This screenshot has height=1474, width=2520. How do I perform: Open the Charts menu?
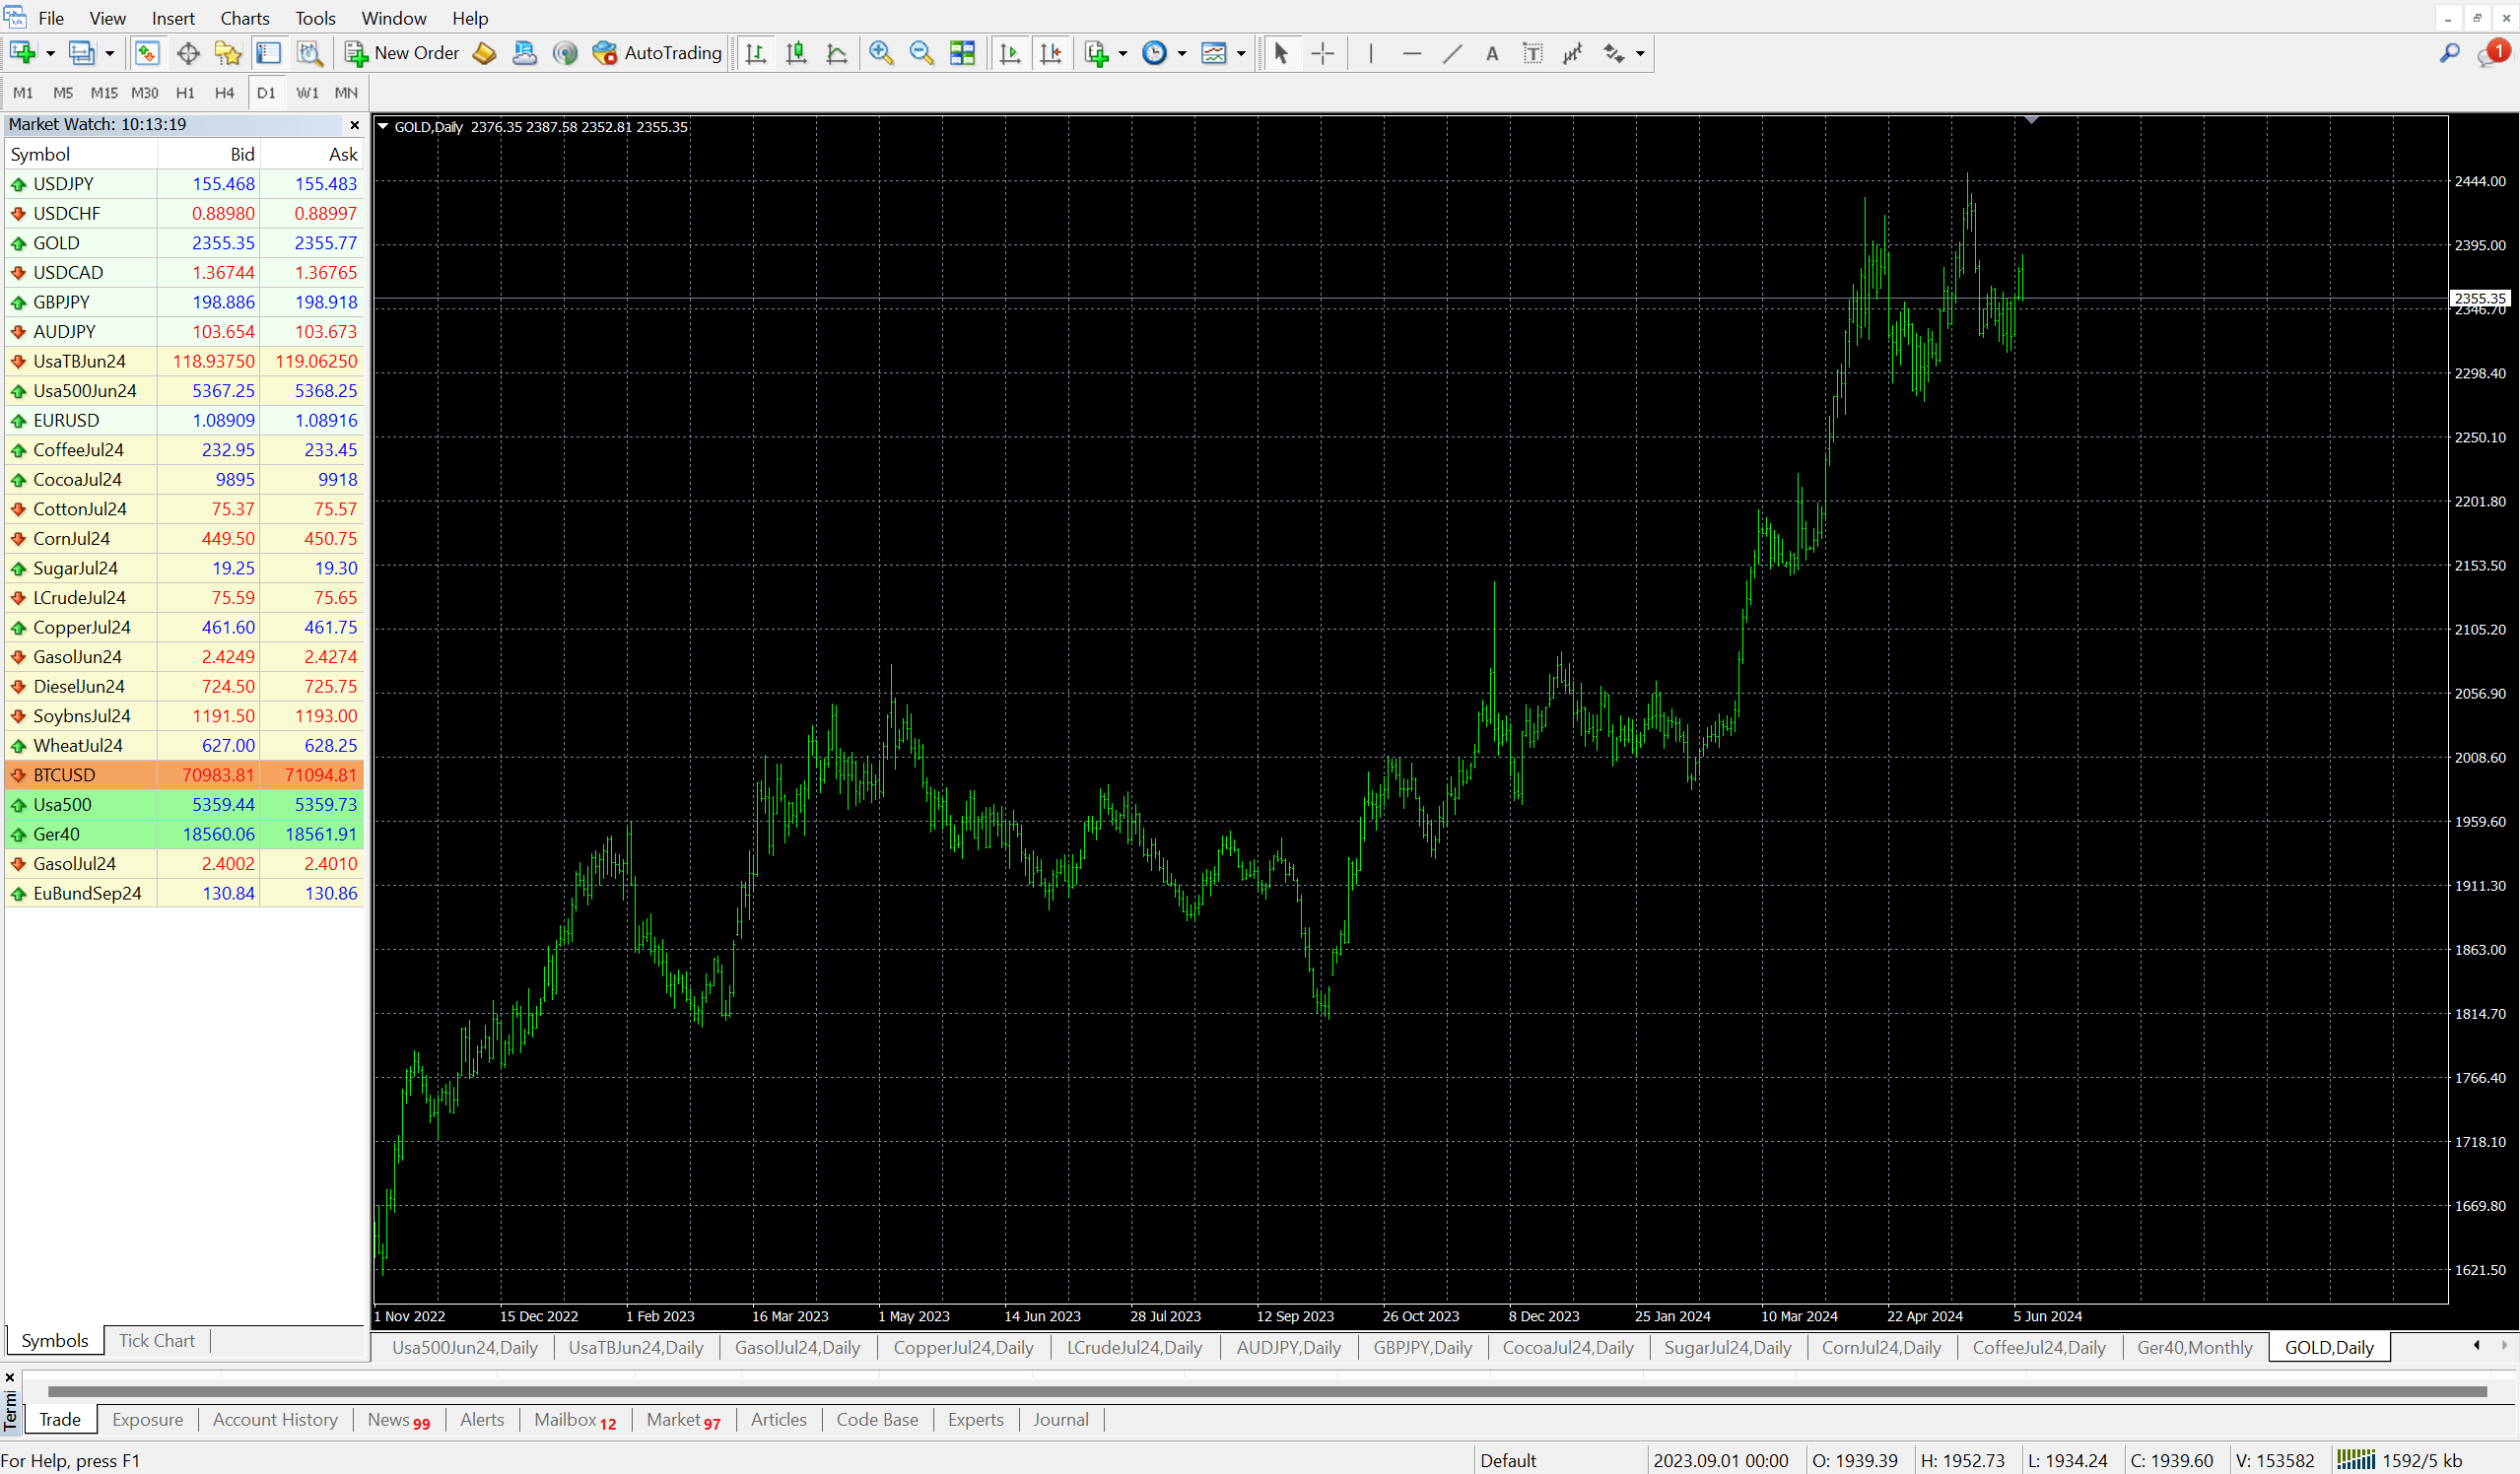click(x=244, y=18)
